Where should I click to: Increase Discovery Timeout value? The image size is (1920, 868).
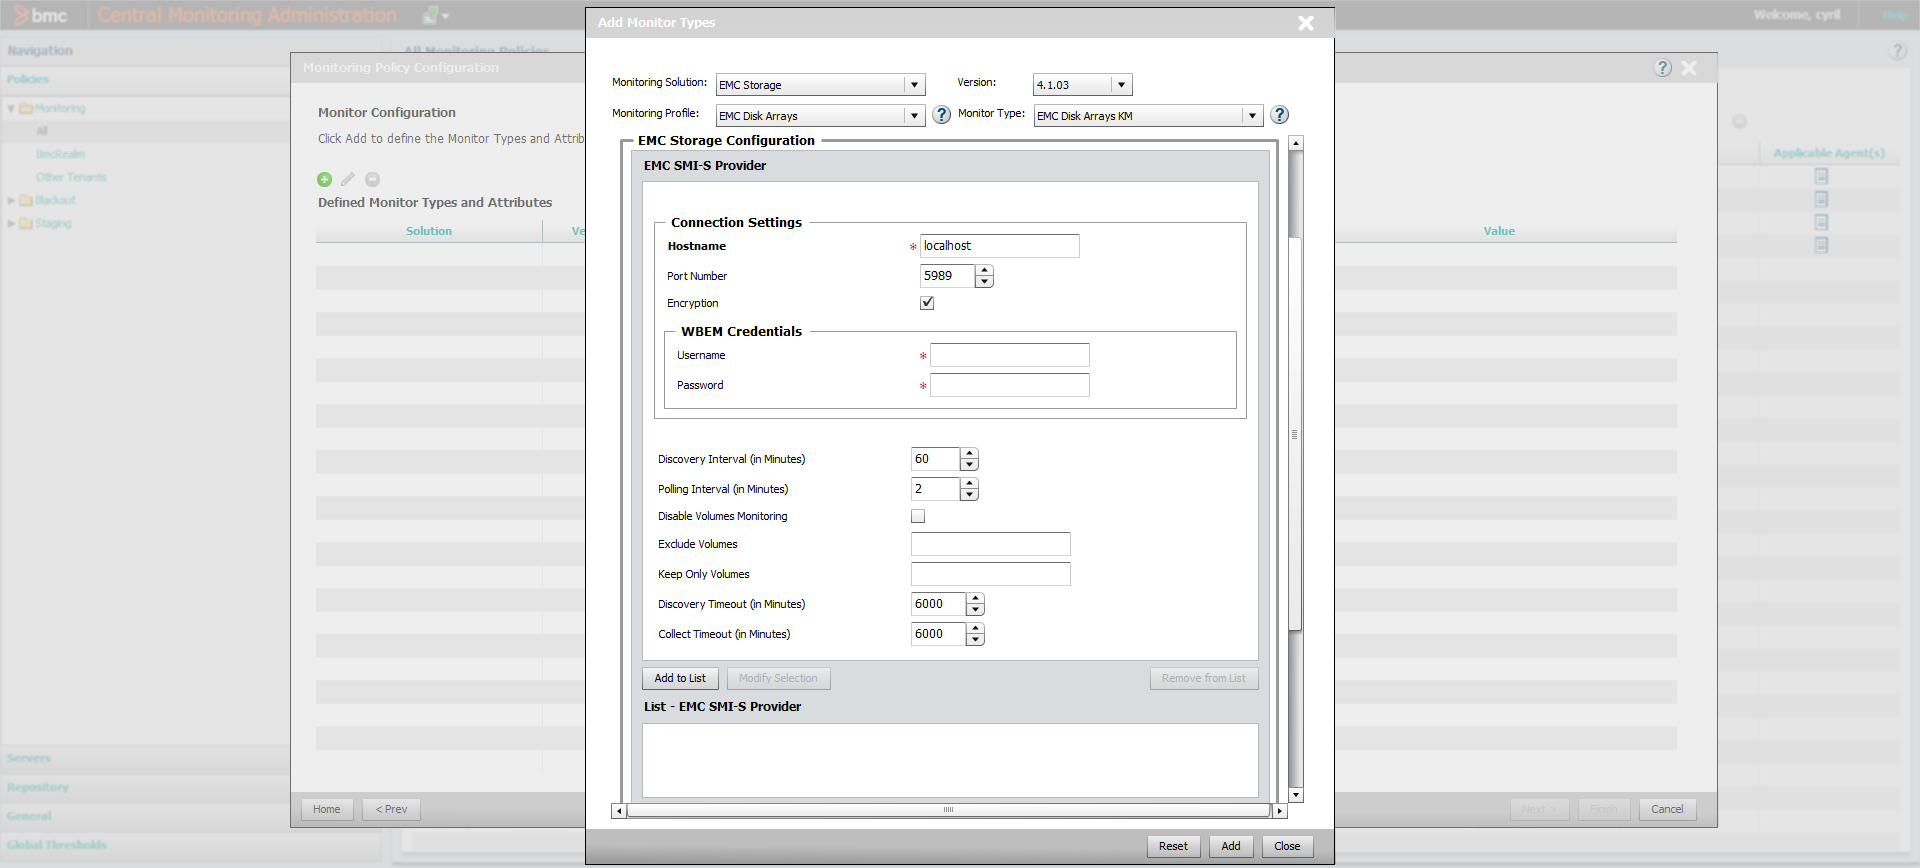(975, 599)
